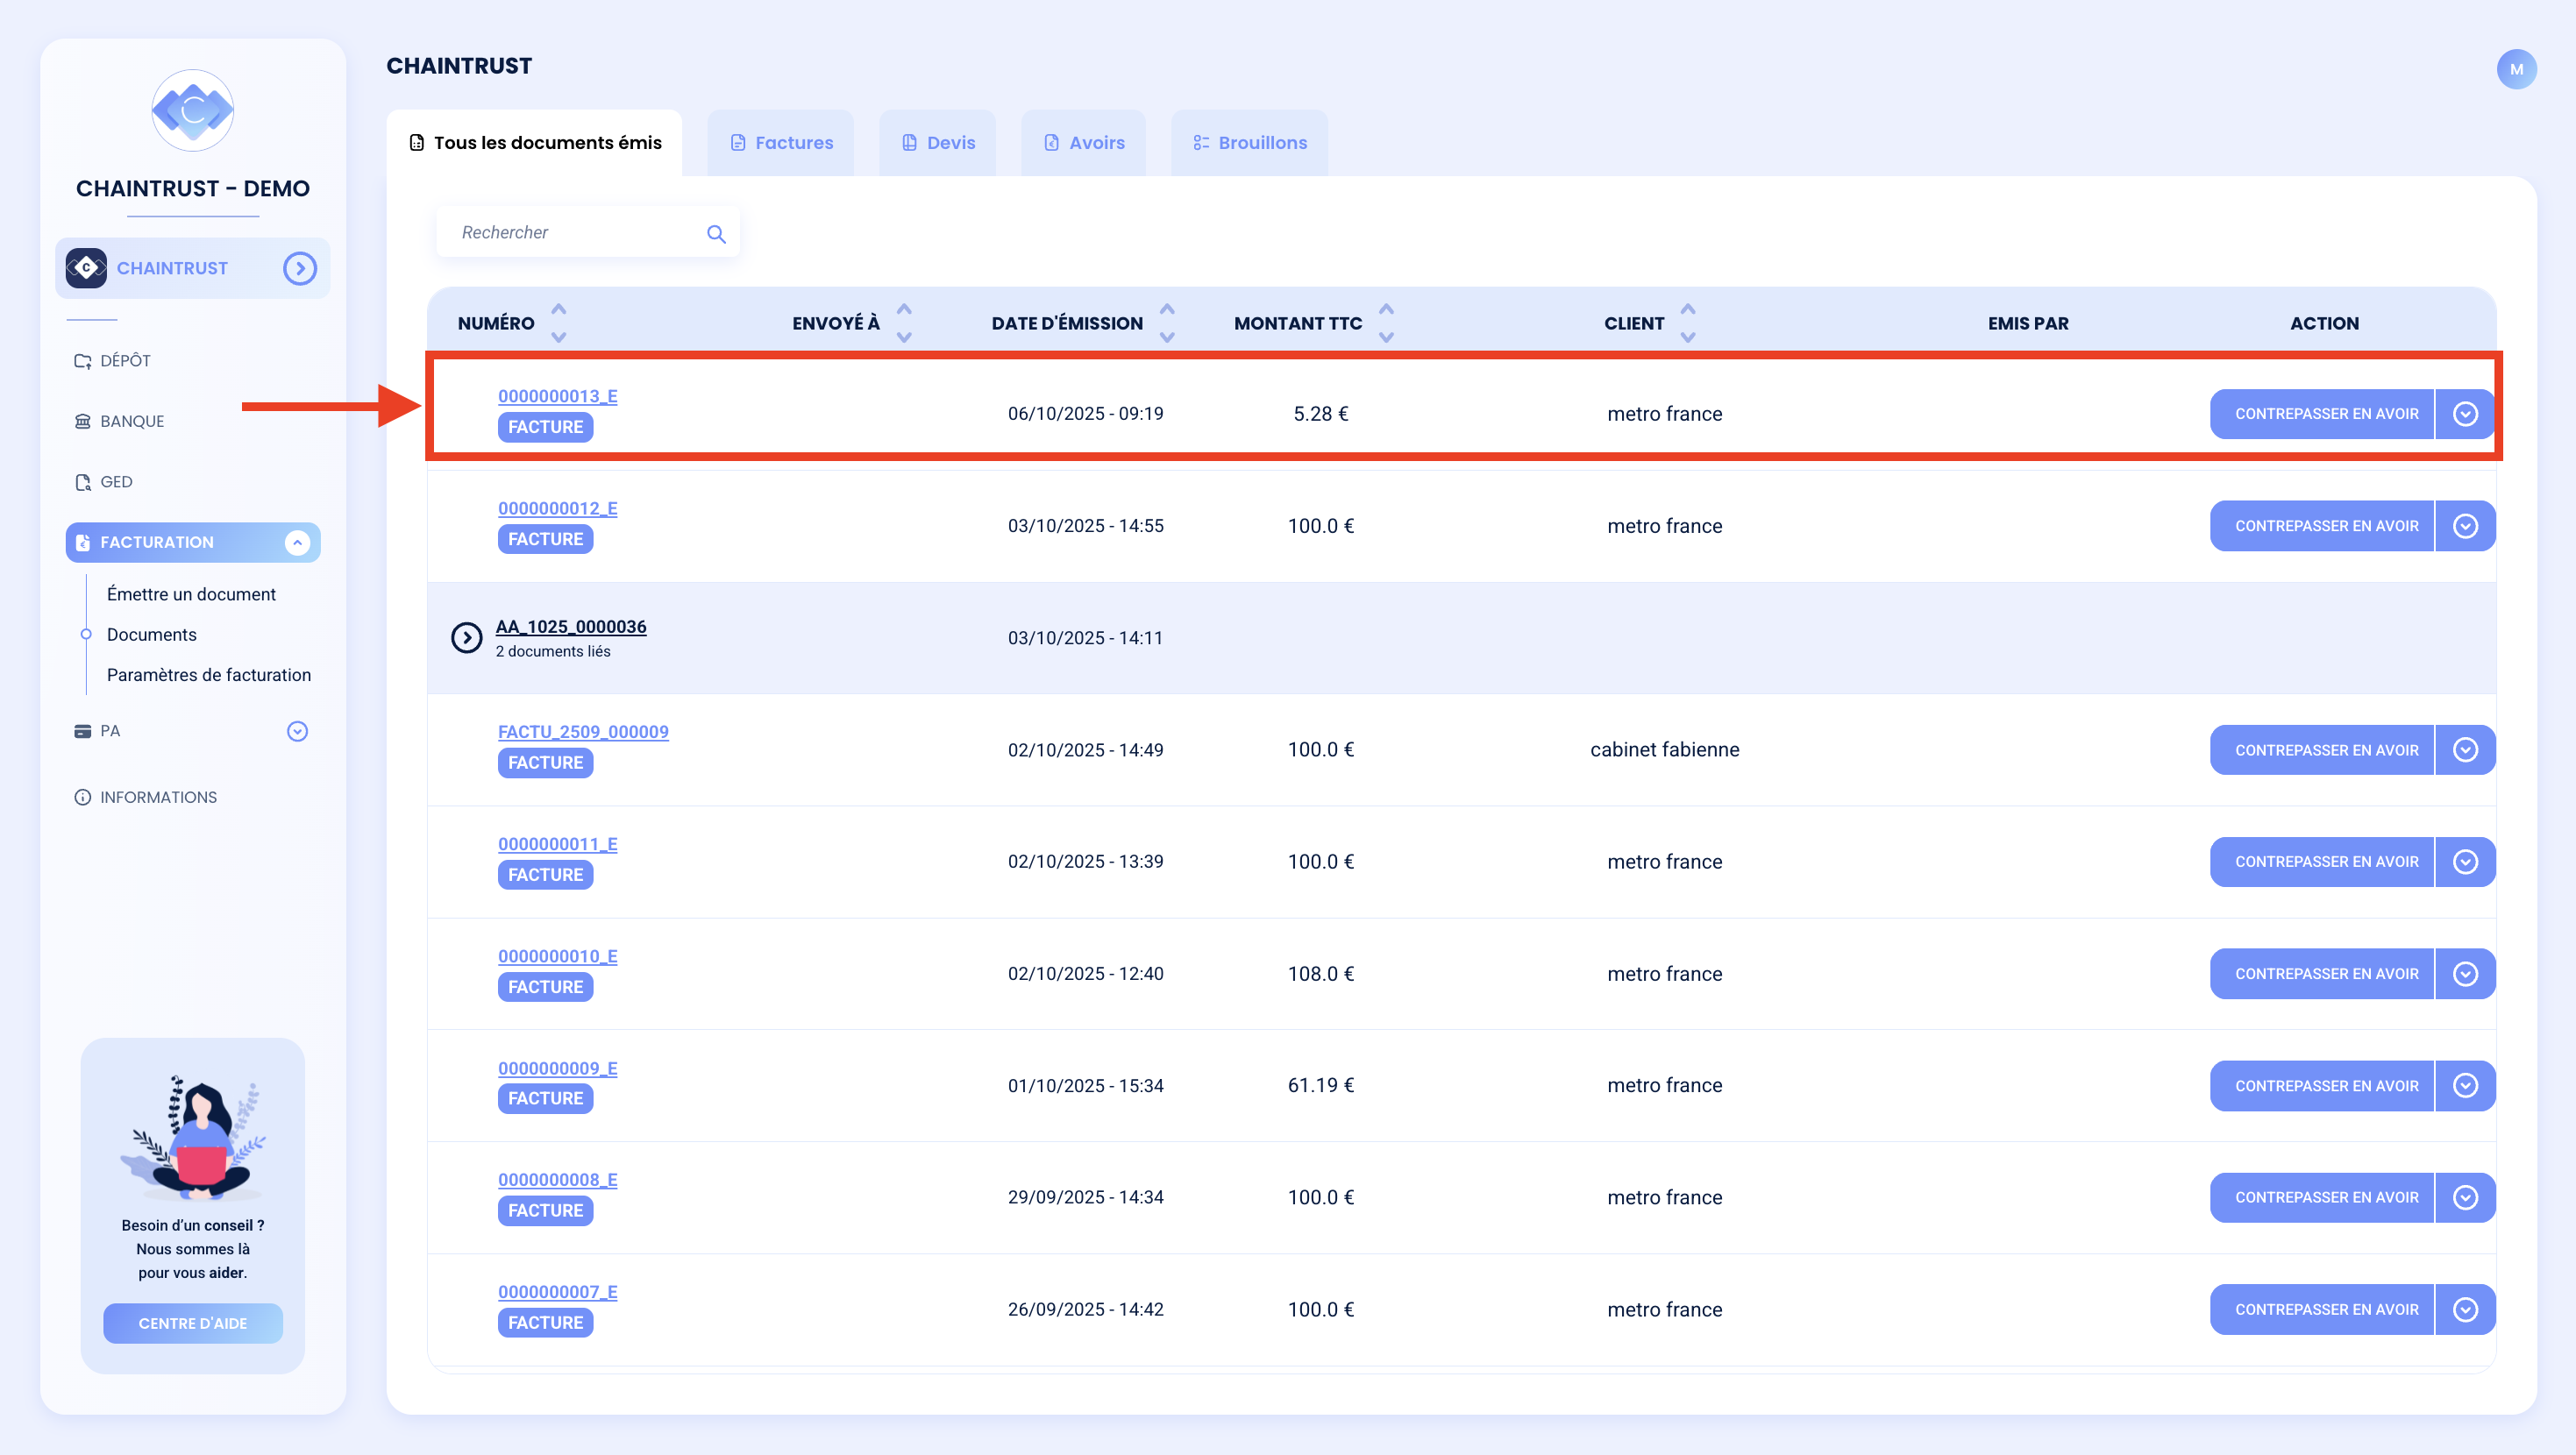Expand AA_1025_0000036 linked documents

click(466, 638)
